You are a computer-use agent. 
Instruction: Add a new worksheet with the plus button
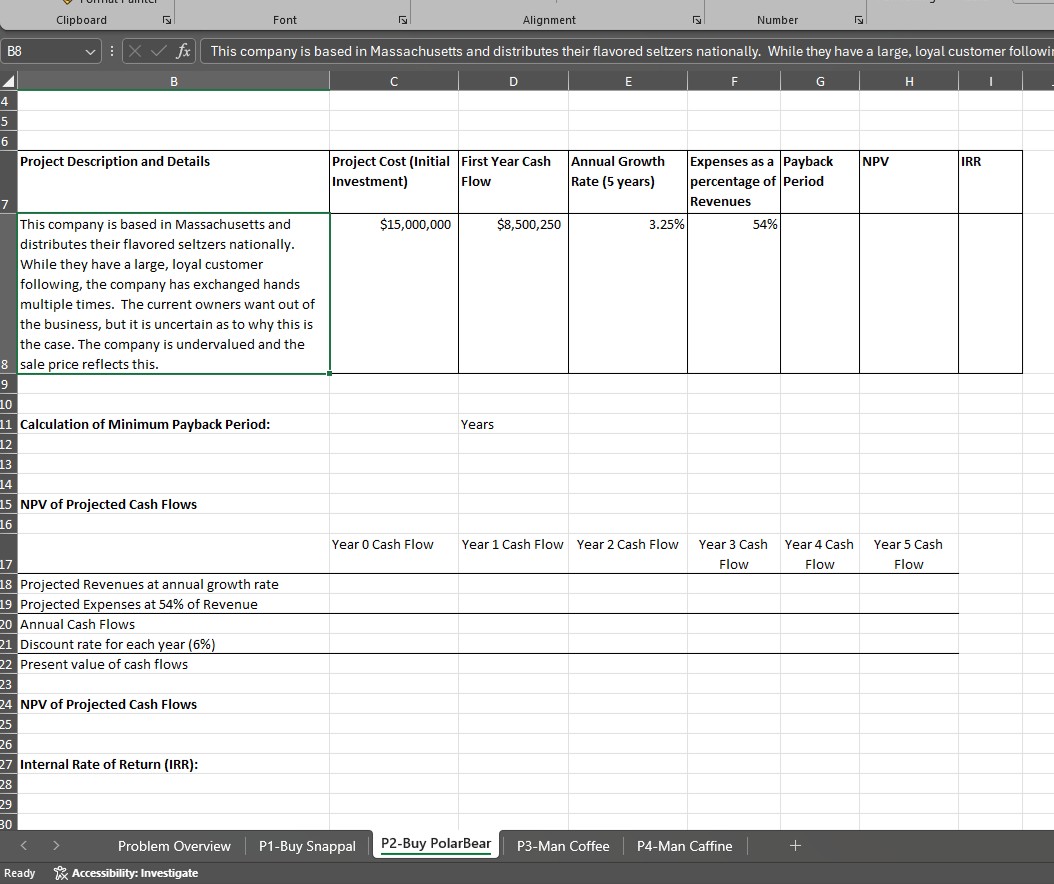[x=793, y=846]
